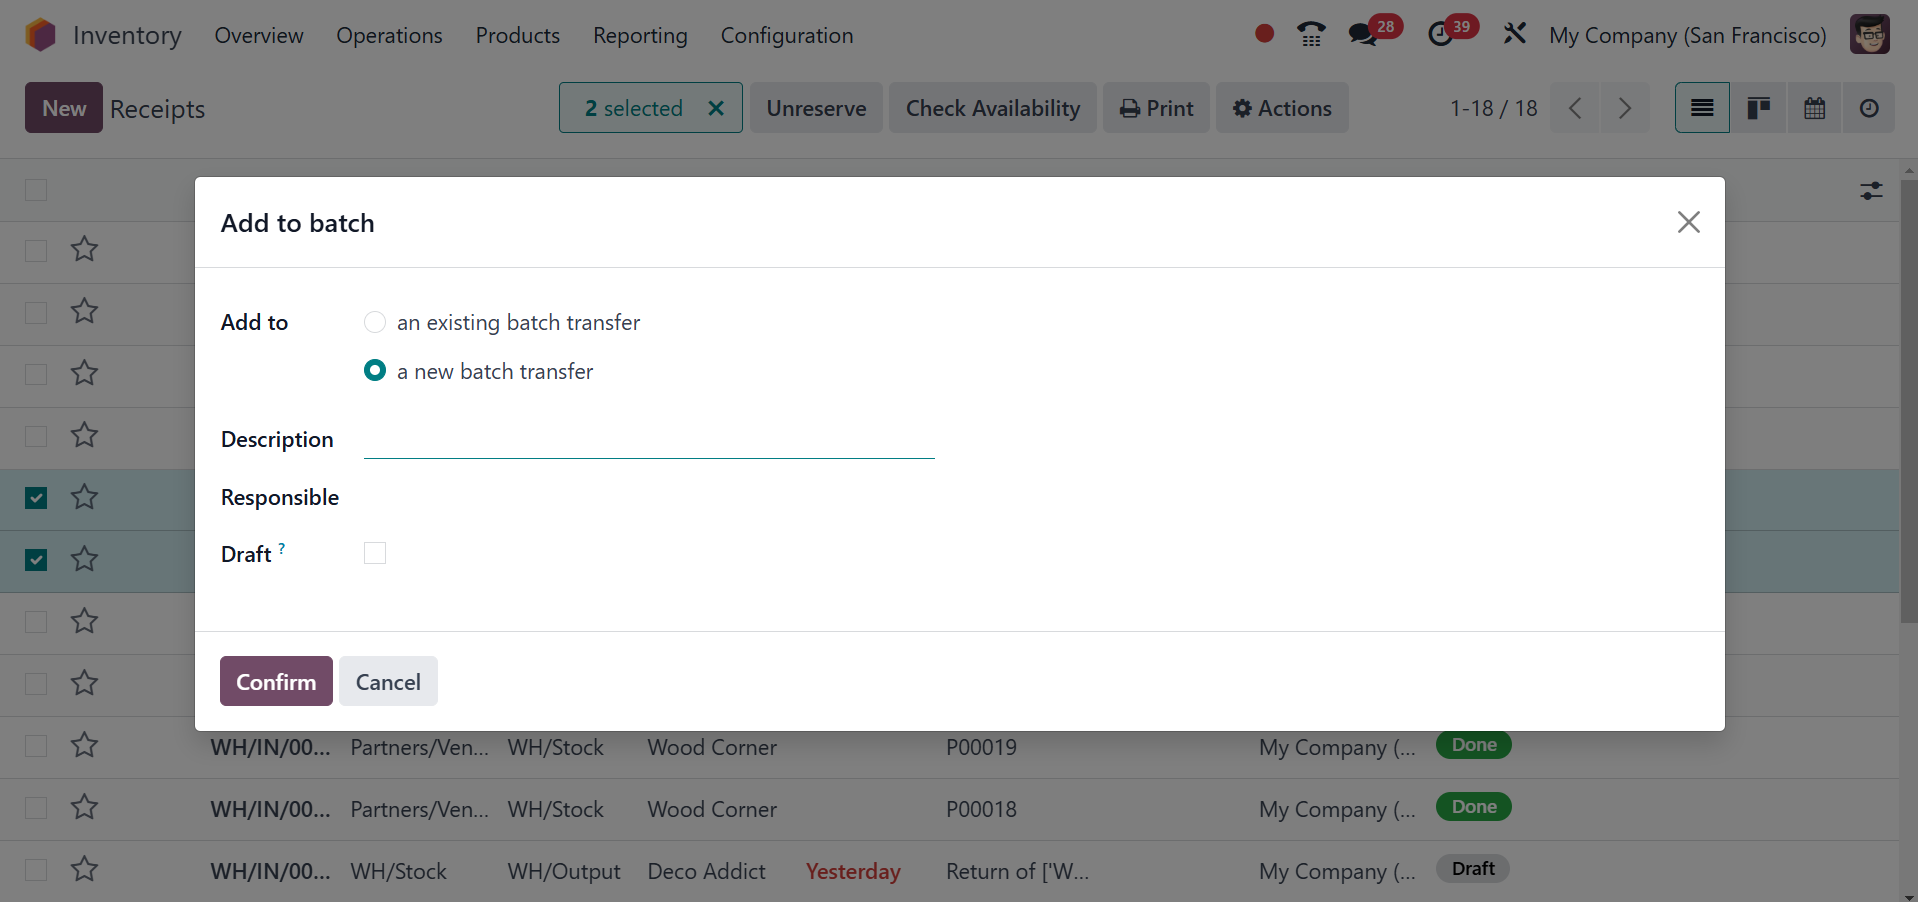Image resolution: width=1918 pixels, height=902 pixels.
Task: Tick the Draft checkbox in dialog
Action: click(x=375, y=553)
